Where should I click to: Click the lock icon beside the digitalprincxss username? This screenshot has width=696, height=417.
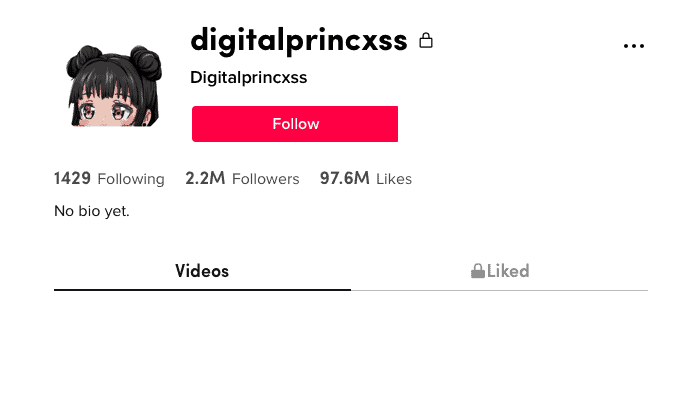point(426,40)
